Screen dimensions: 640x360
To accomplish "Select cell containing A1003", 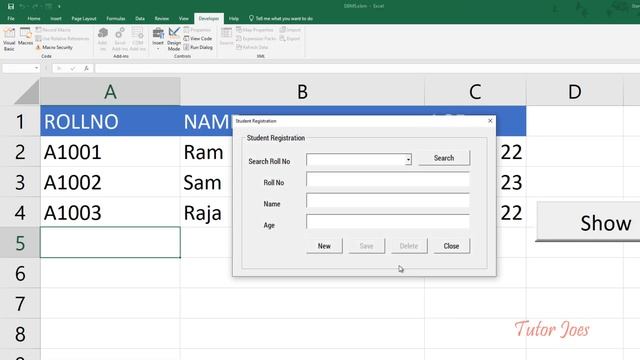I will (x=110, y=213).
